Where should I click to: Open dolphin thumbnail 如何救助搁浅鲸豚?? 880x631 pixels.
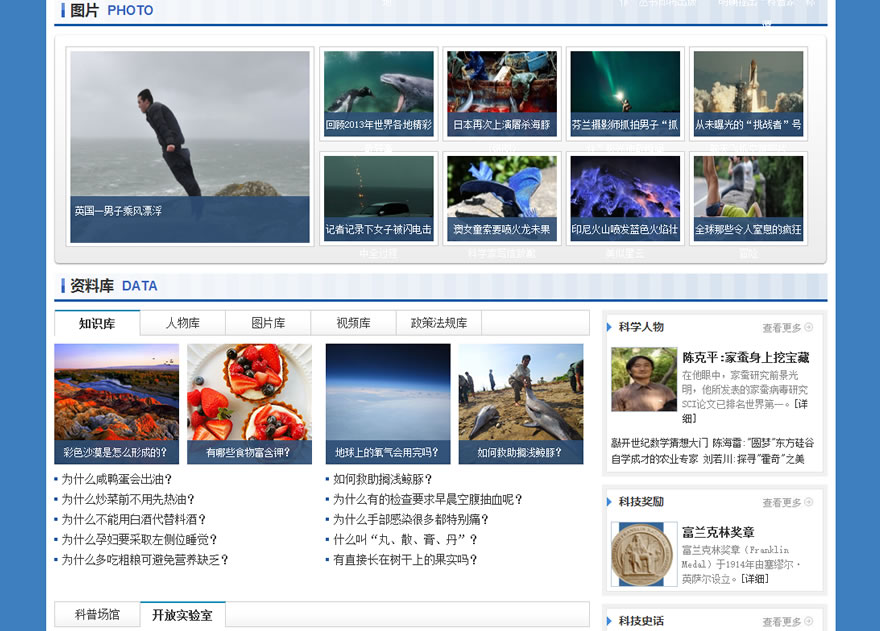[521, 404]
